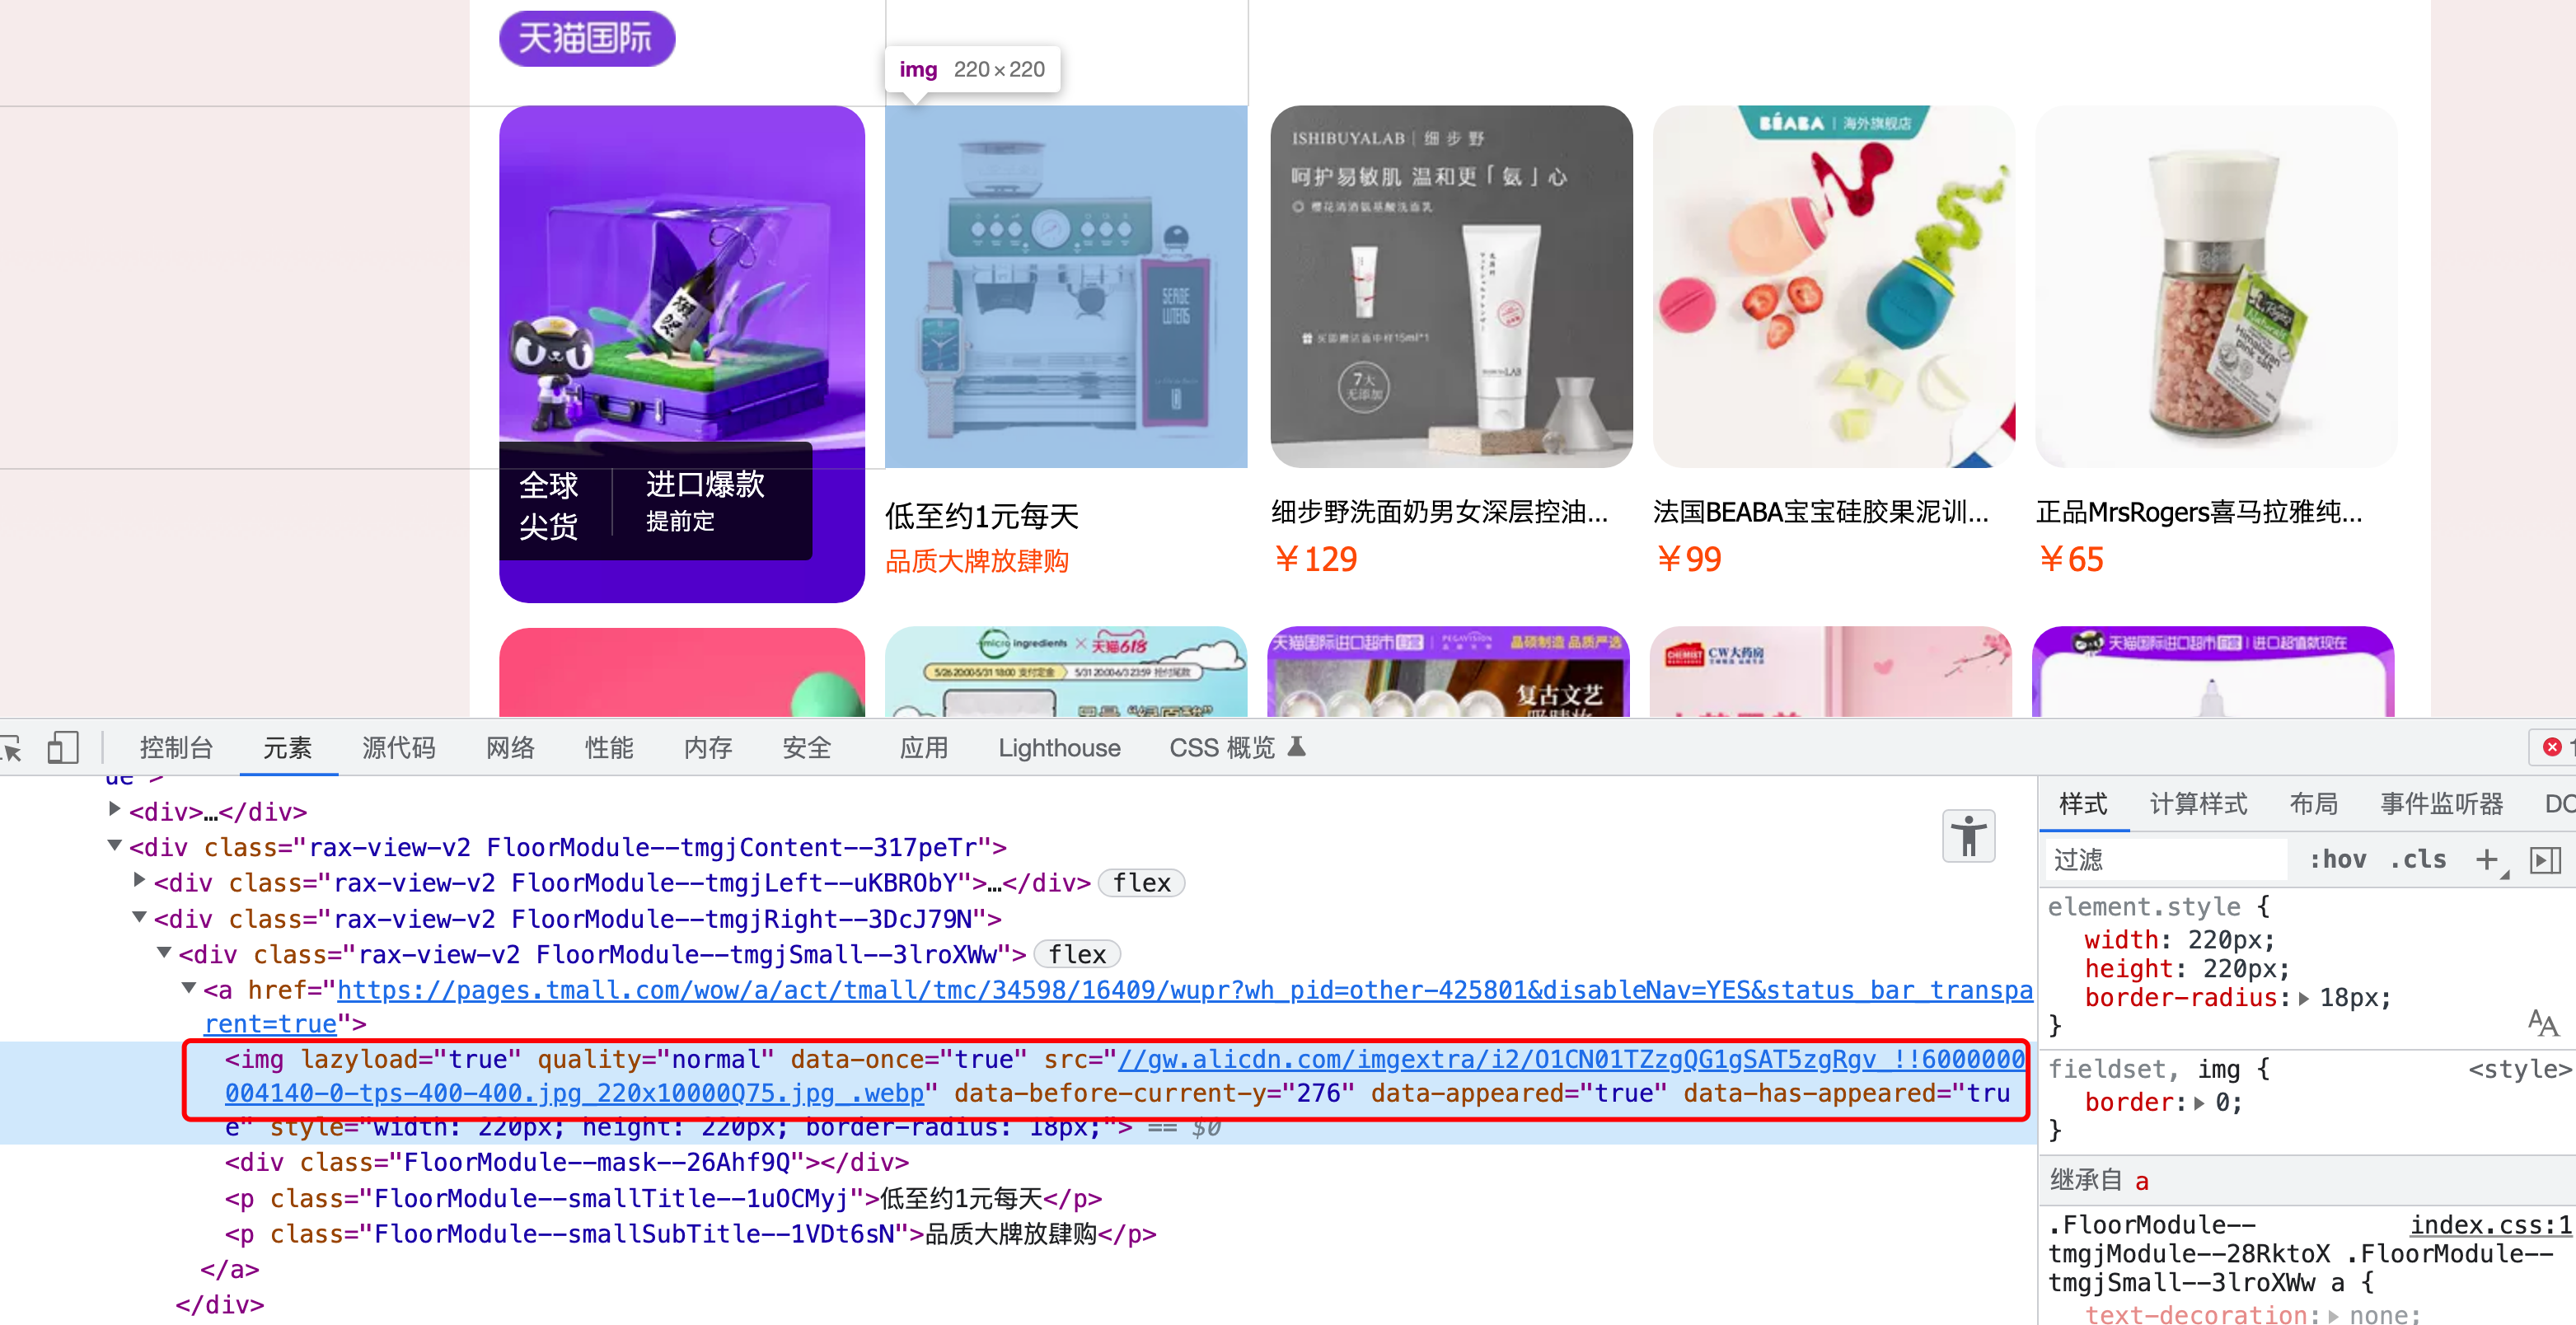This screenshot has height=1325, width=2576.
Task: Click flex badge on tmgjSmall div
Action: pyautogui.click(x=1077, y=955)
